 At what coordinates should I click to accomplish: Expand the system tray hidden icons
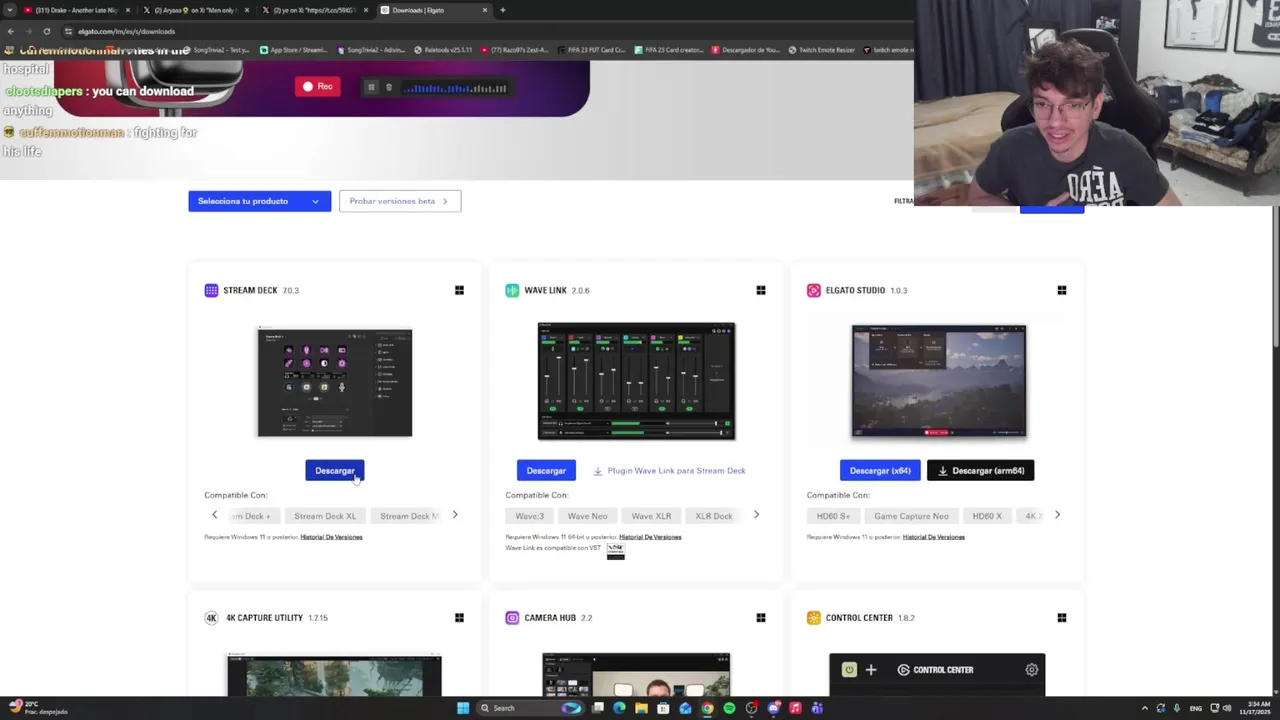click(1145, 708)
